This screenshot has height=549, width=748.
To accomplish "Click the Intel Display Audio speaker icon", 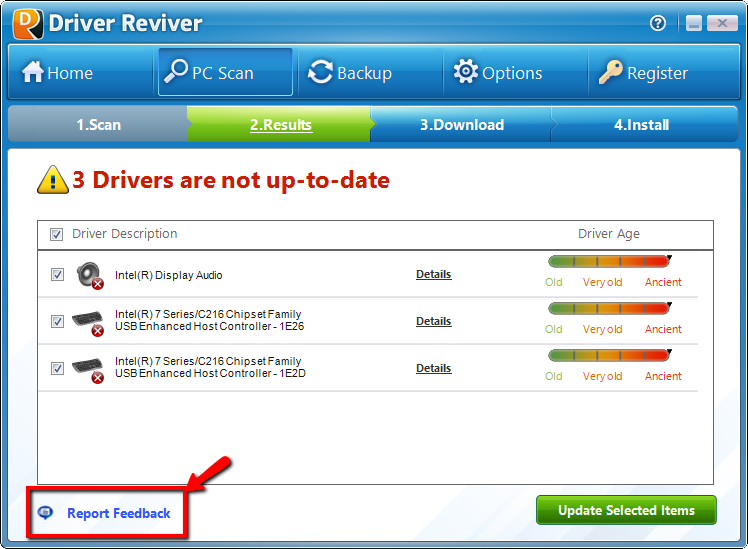I will pos(89,275).
